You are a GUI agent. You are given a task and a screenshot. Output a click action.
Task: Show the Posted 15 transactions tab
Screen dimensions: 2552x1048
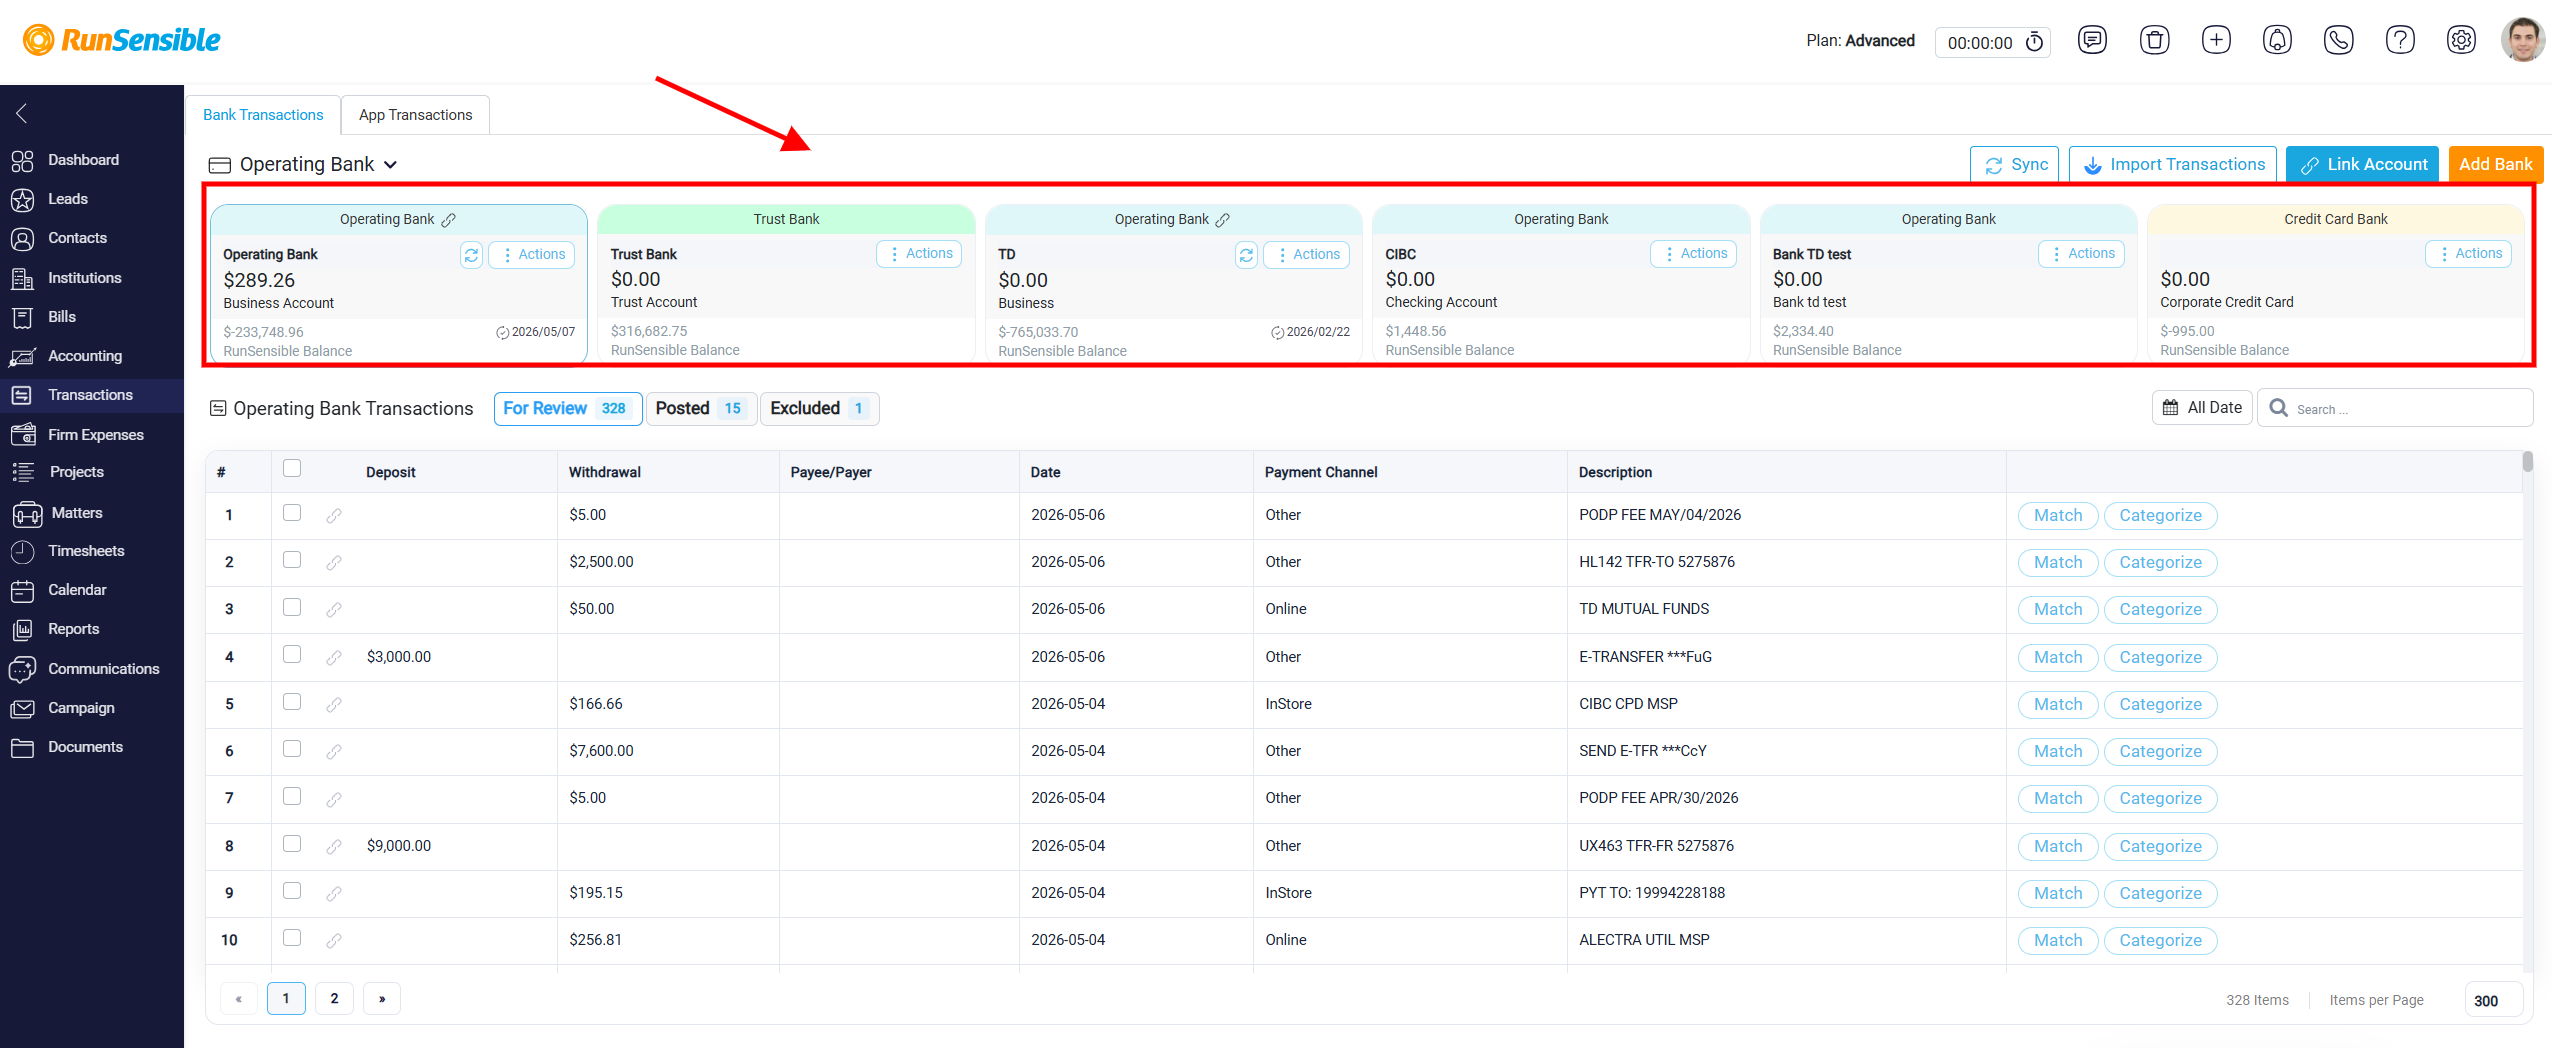pos(701,409)
